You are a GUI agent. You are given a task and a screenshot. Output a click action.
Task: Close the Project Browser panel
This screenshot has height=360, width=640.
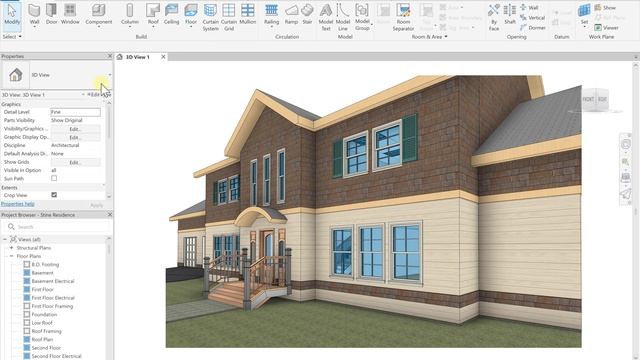(x=109, y=214)
